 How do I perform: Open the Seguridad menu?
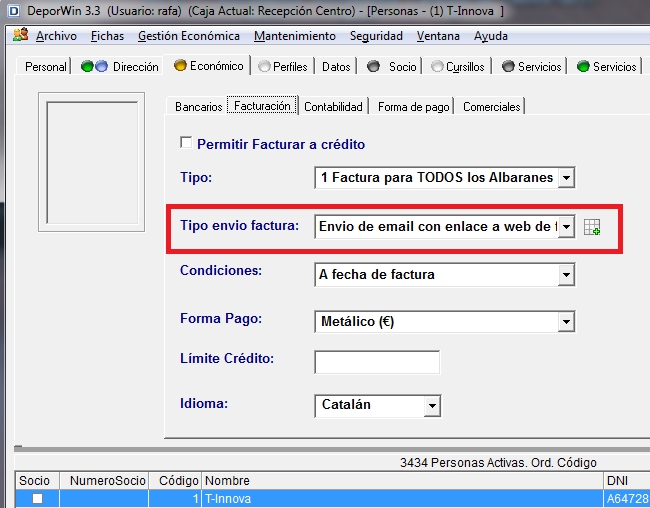click(x=376, y=36)
